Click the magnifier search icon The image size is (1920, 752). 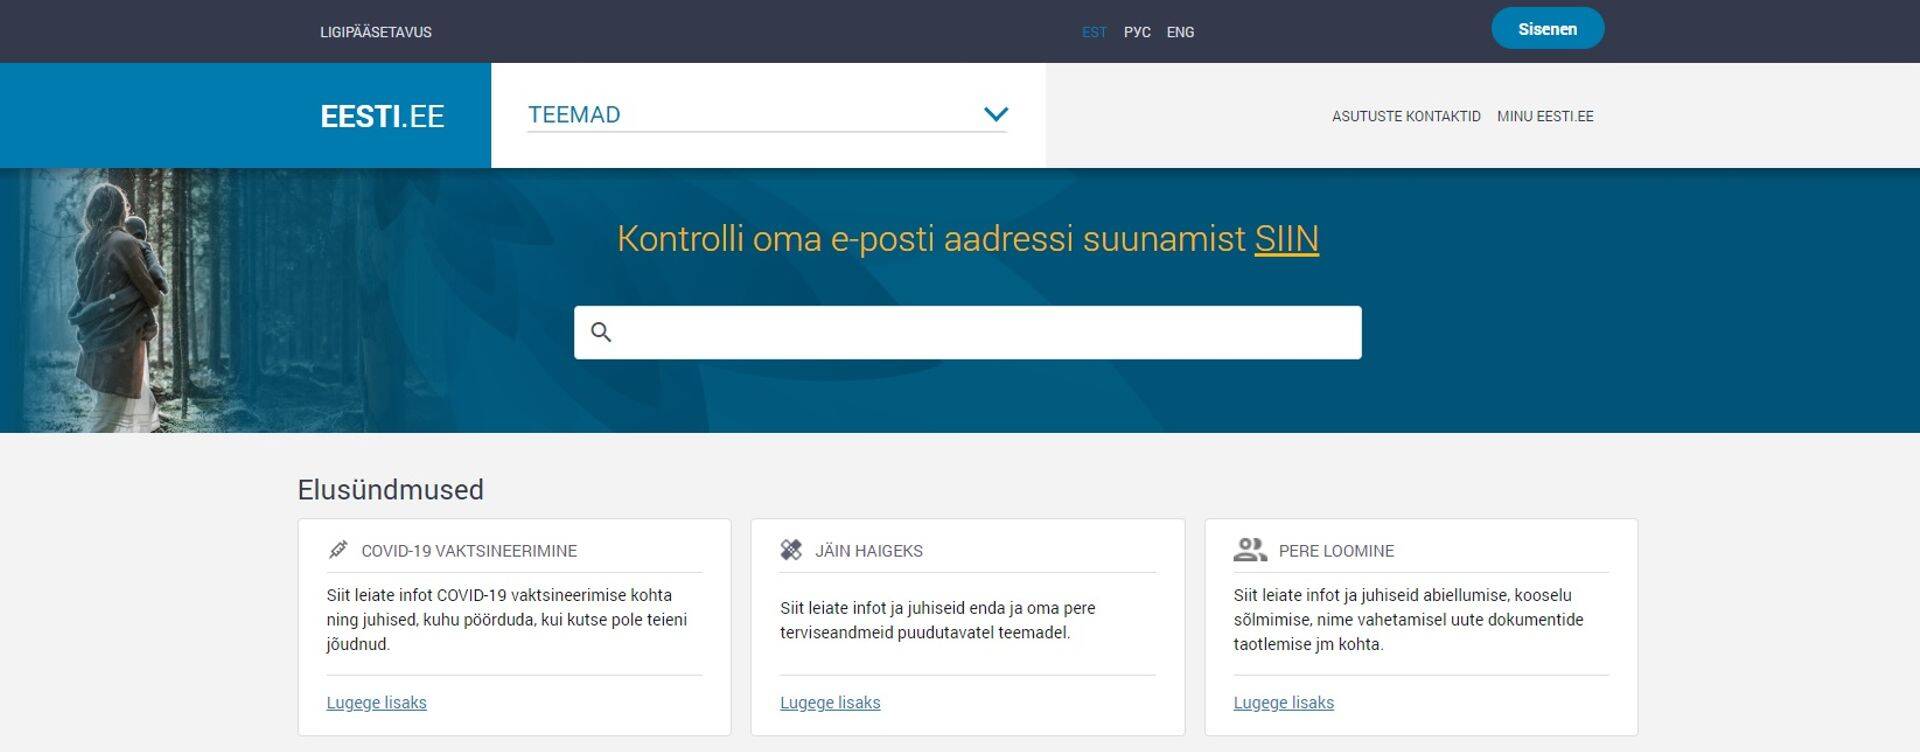pyautogui.click(x=601, y=332)
